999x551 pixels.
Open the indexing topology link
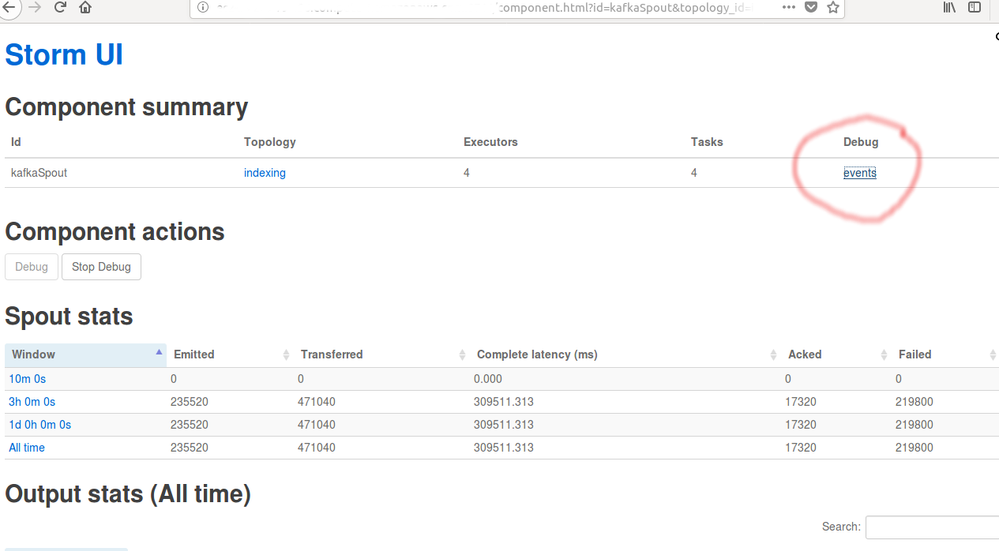tap(264, 173)
